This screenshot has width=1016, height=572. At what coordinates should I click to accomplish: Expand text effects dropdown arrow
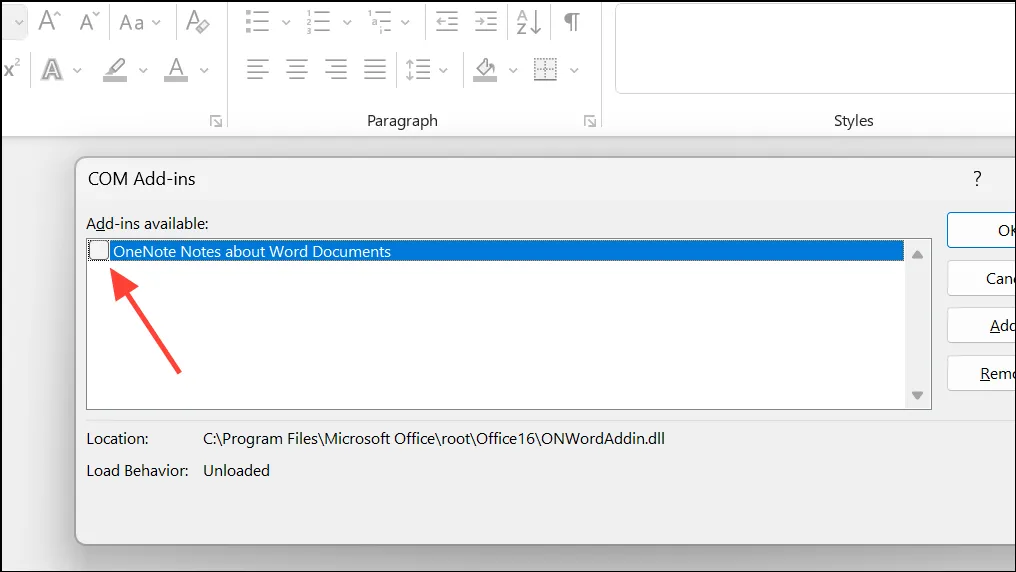click(77, 70)
